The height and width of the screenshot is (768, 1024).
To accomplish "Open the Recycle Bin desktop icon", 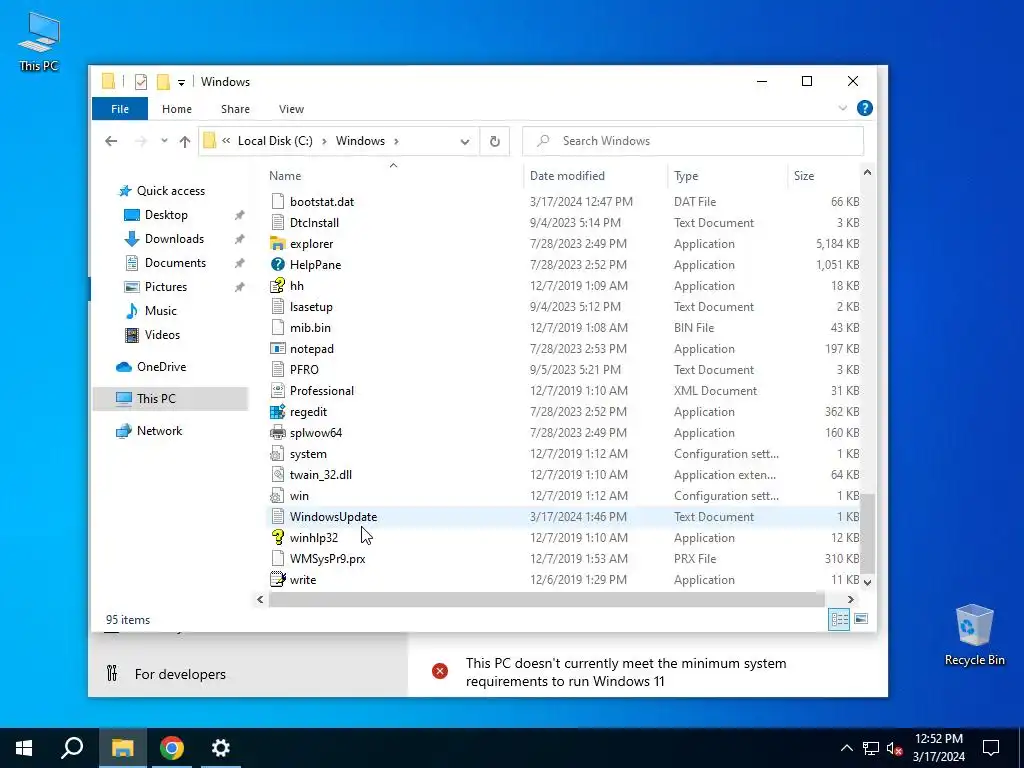I will [974, 635].
